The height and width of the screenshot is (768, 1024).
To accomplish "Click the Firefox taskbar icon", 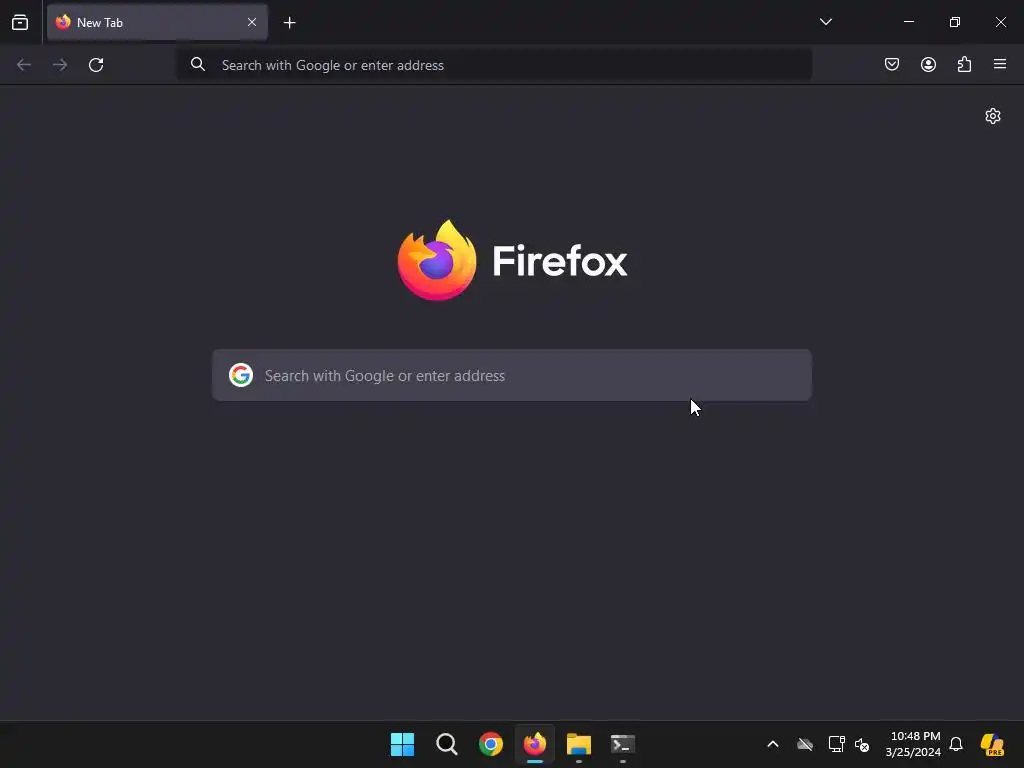I will pyautogui.click(x=535, y=744).
